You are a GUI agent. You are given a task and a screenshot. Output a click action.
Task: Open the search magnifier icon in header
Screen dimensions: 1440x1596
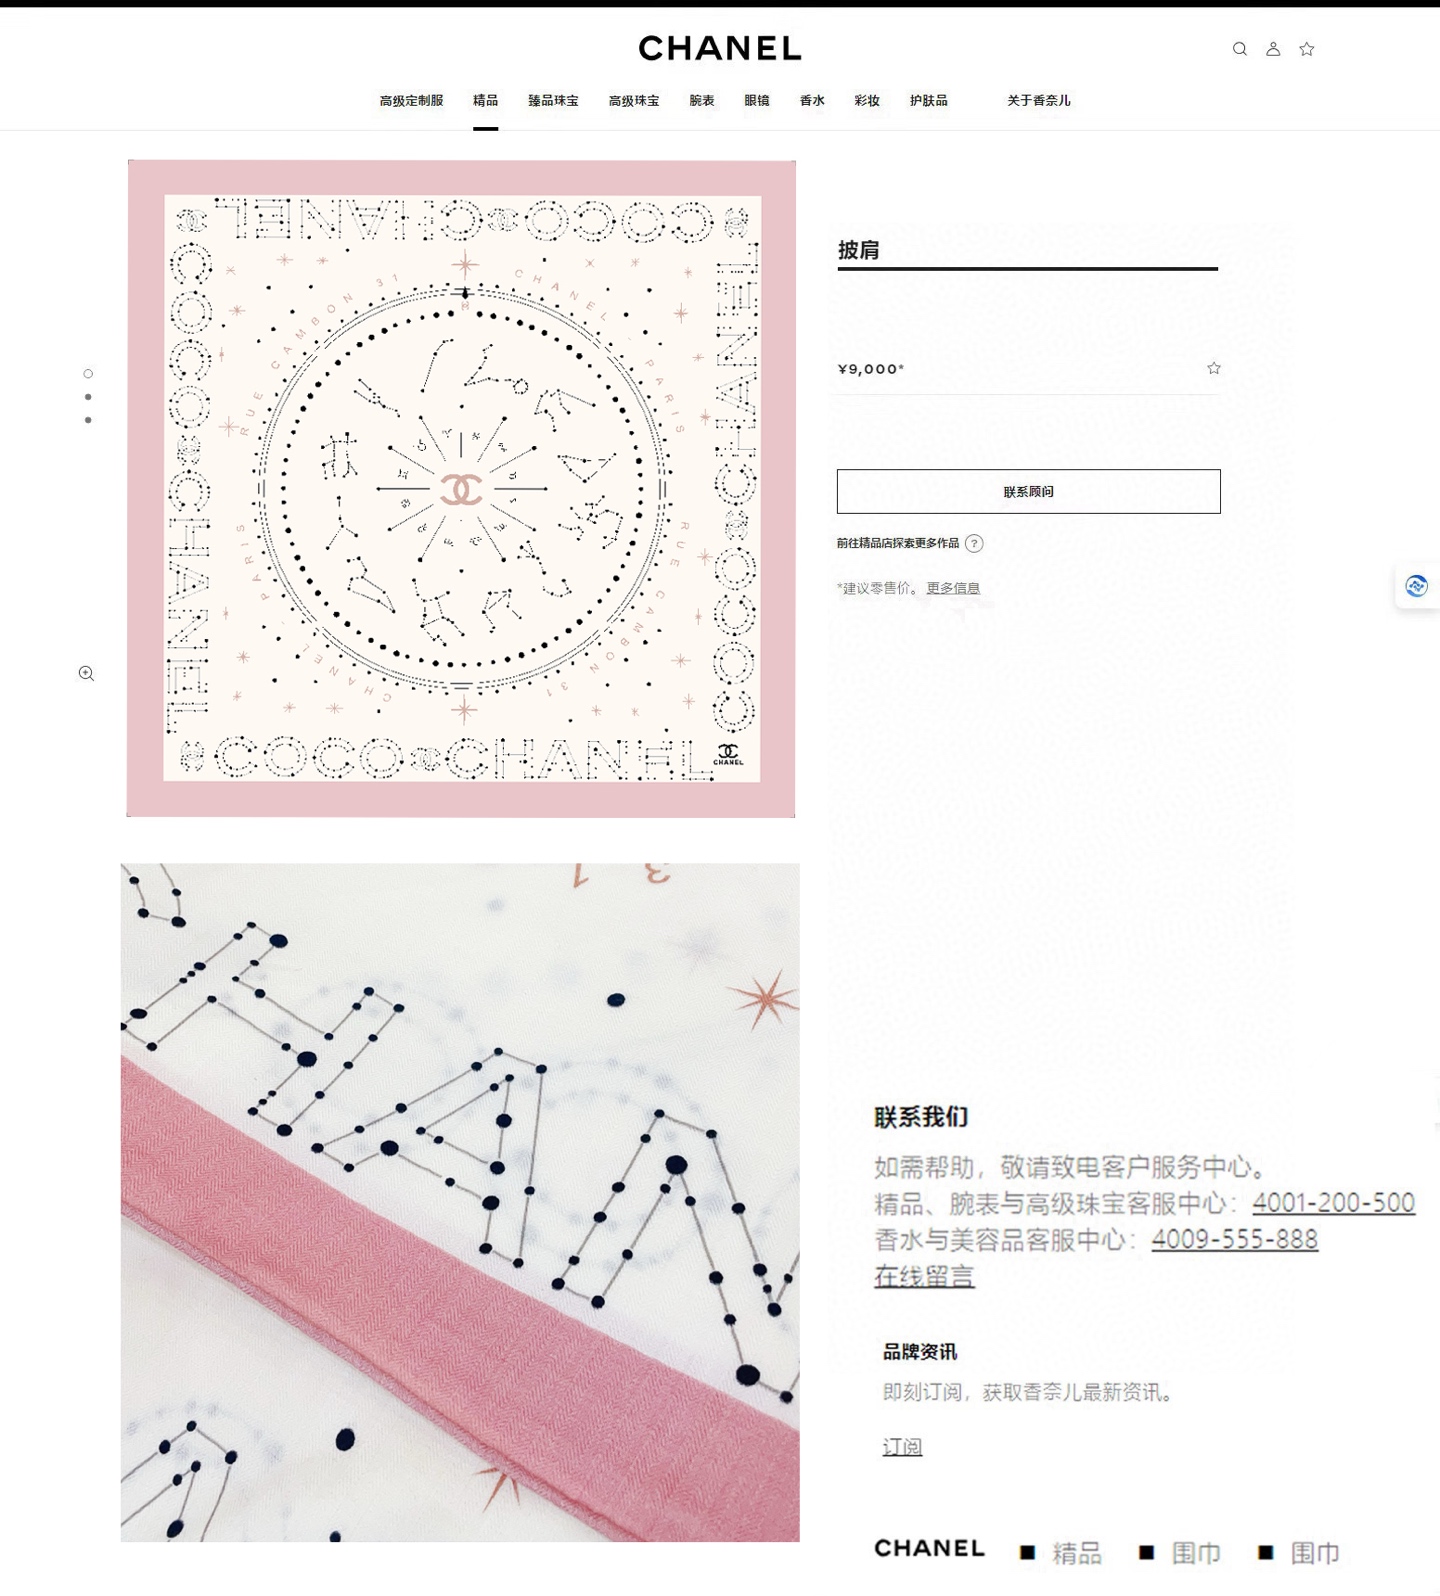pos(1239,49)
